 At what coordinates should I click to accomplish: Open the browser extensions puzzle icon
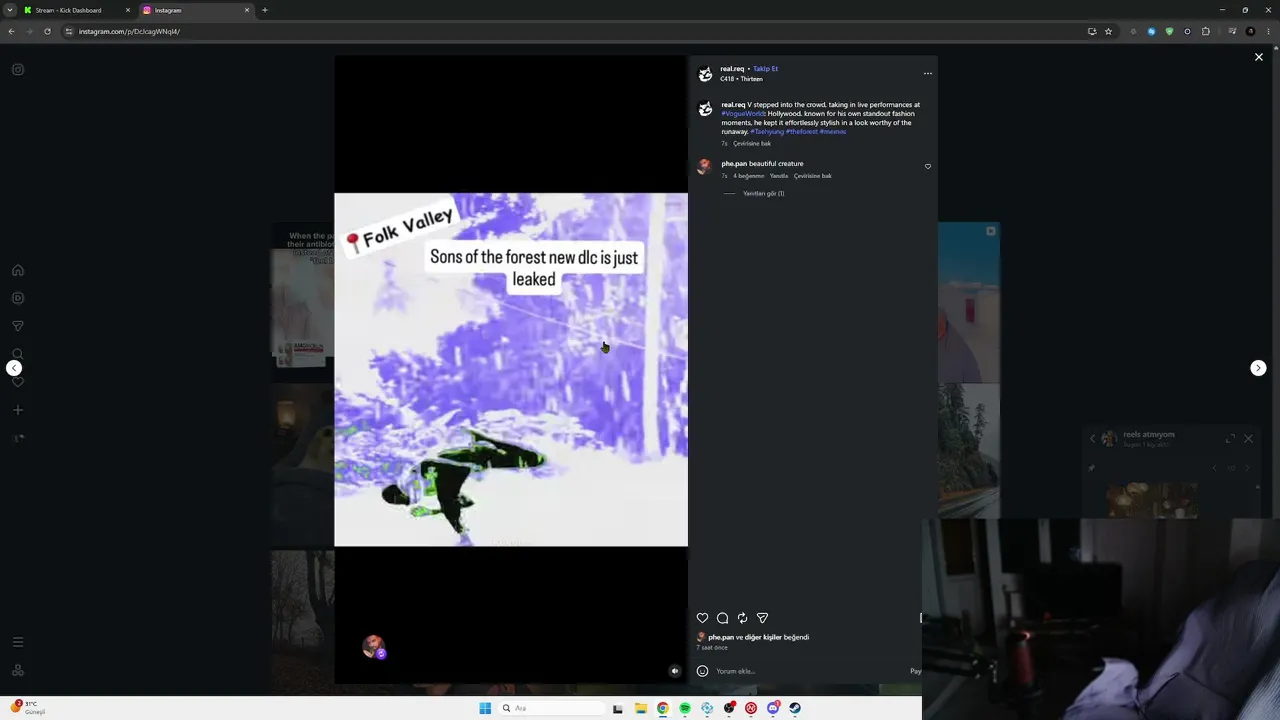[x=1206, y=31]
